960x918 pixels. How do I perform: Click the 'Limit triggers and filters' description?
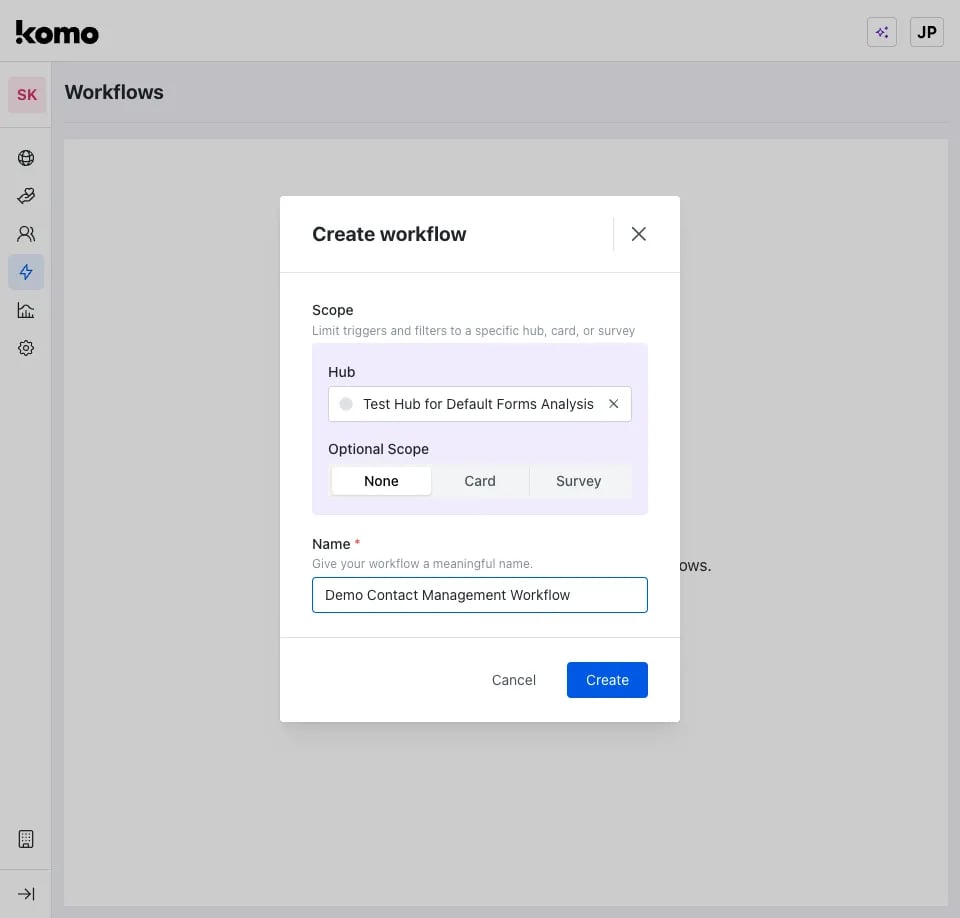473,331
